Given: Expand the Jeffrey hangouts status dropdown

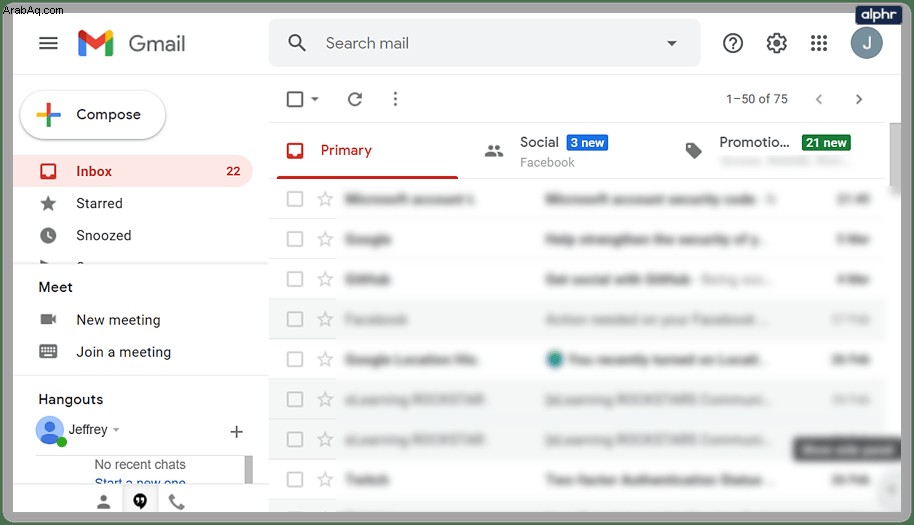Looking at the screenshot, I should click(116, 430).
